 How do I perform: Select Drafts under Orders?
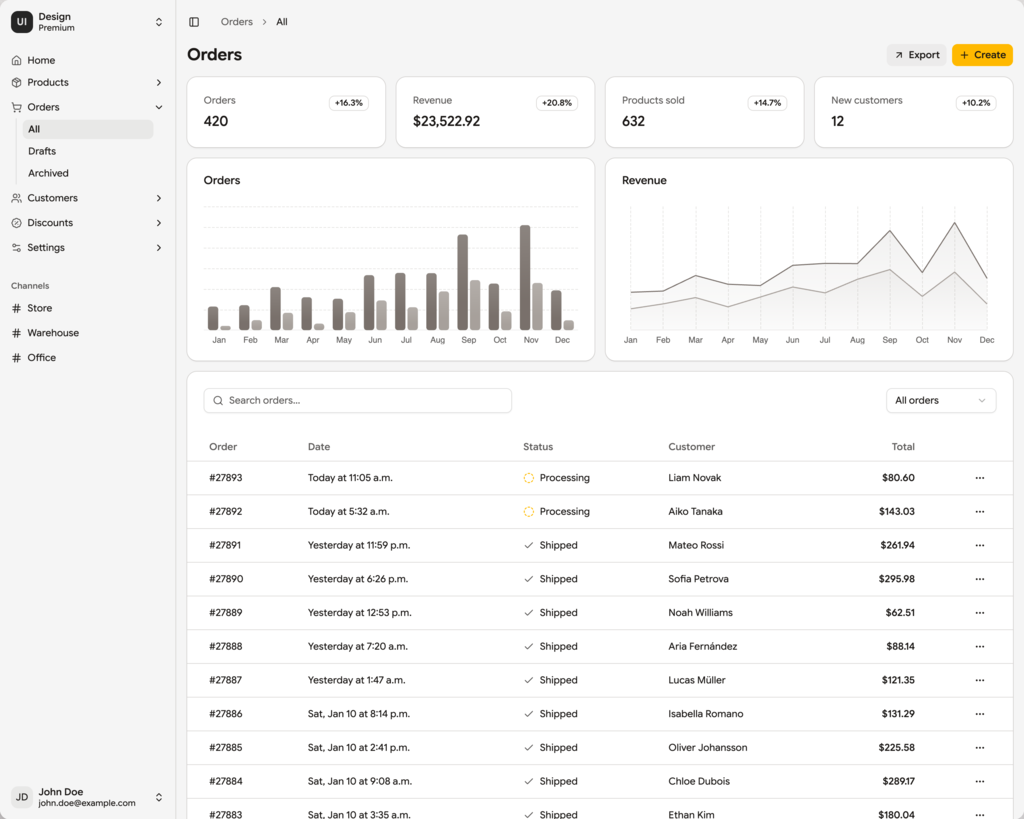pos(42,151)
